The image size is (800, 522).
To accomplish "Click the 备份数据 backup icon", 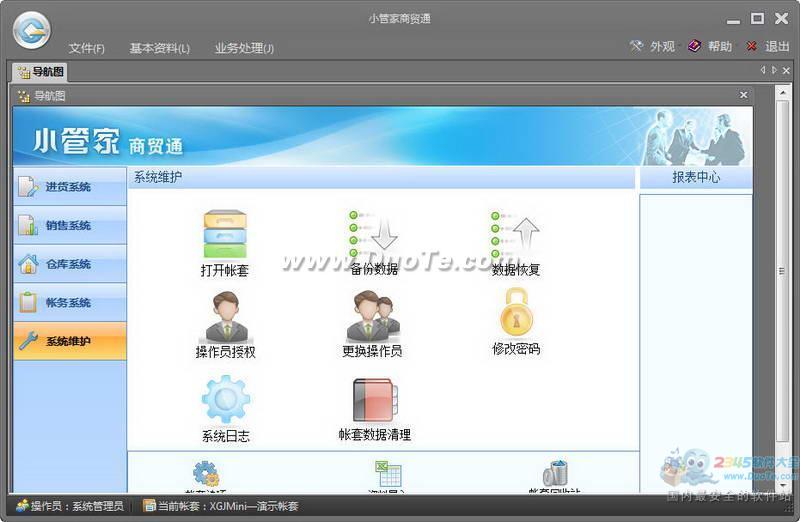I will (373, 234).
